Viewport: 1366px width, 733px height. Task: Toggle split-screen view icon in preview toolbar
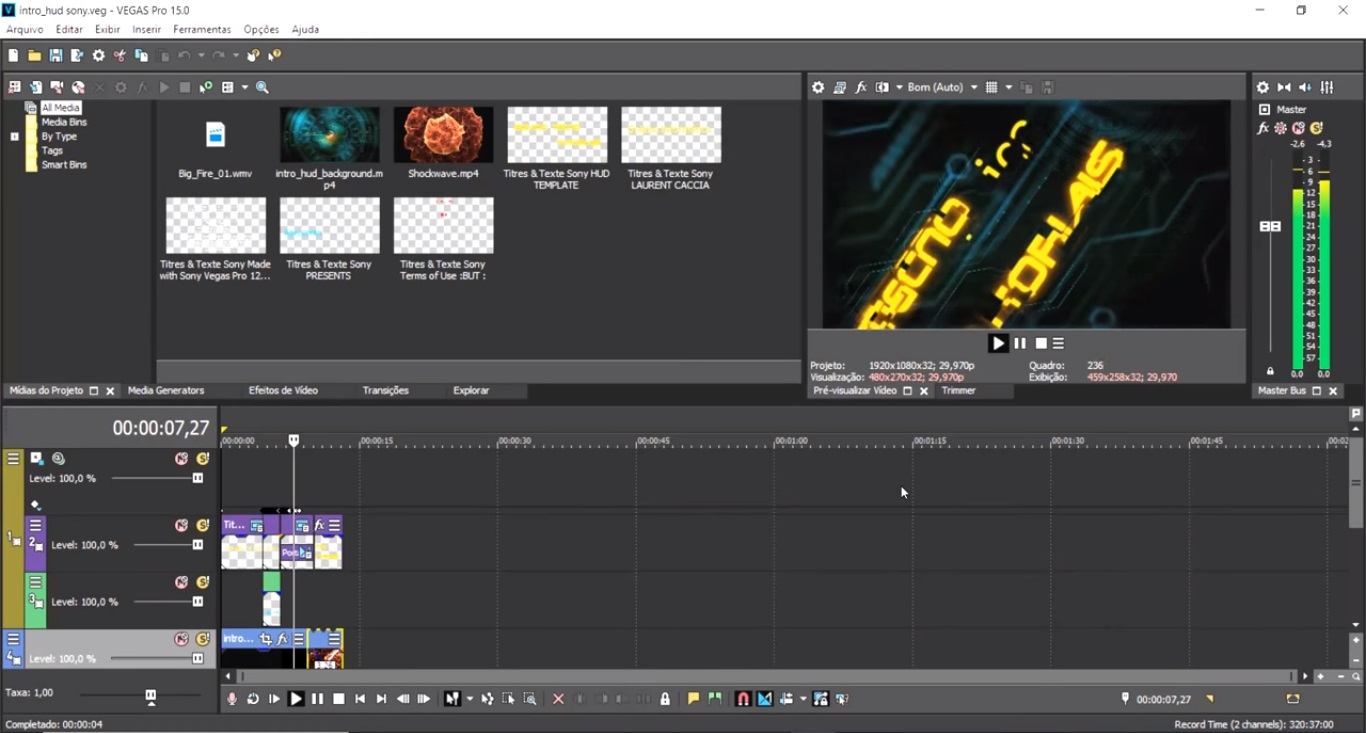pos(882,88)
